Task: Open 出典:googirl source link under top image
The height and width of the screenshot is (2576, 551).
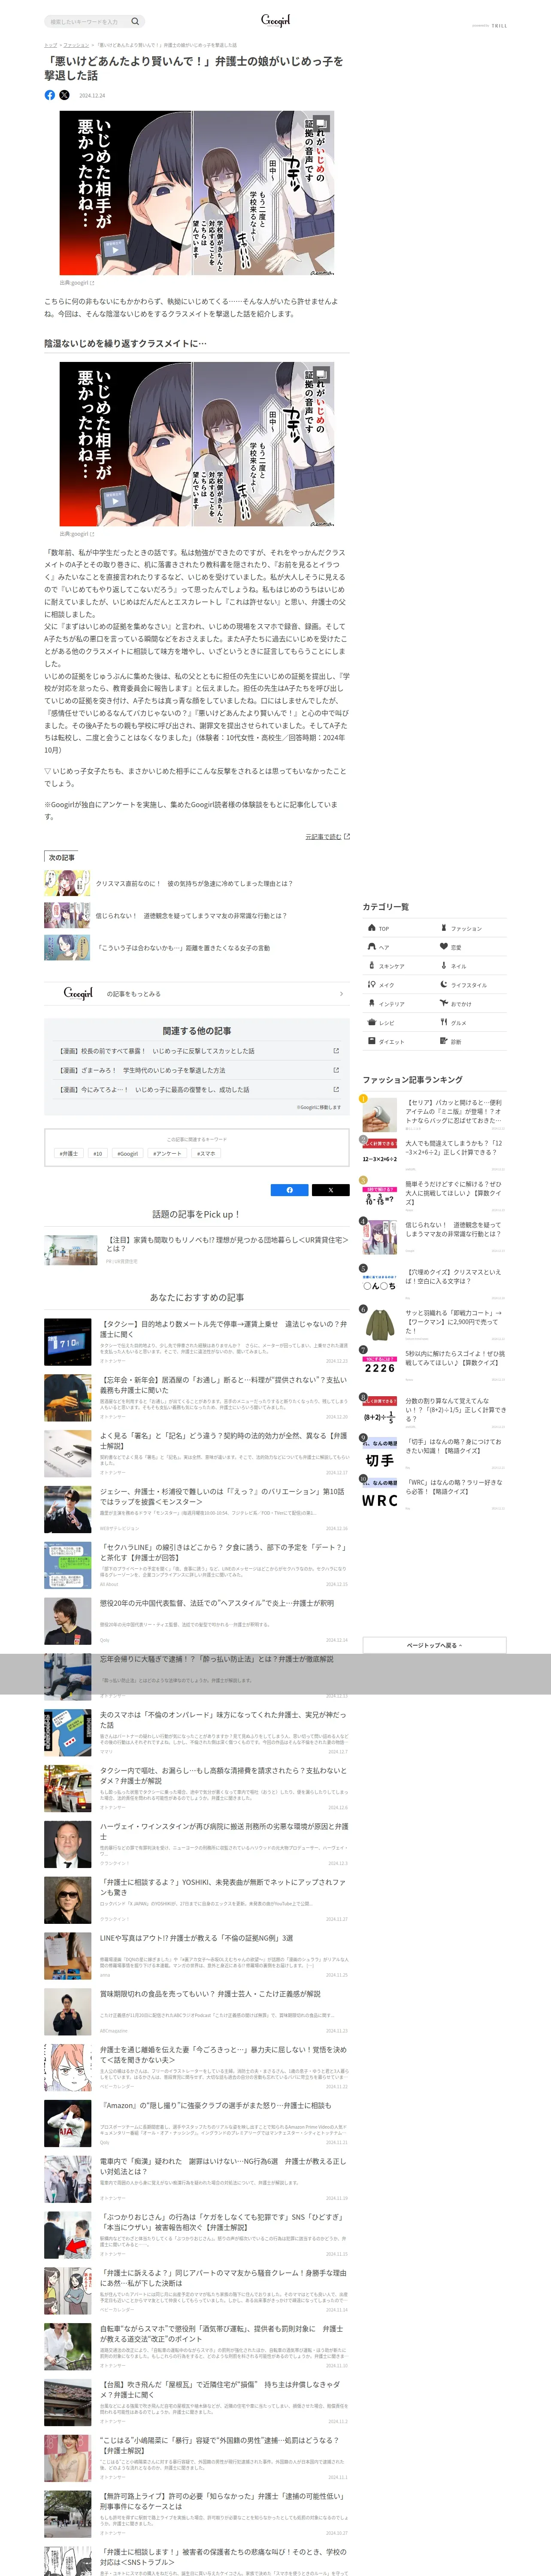Action: click(x=77, y=283)
